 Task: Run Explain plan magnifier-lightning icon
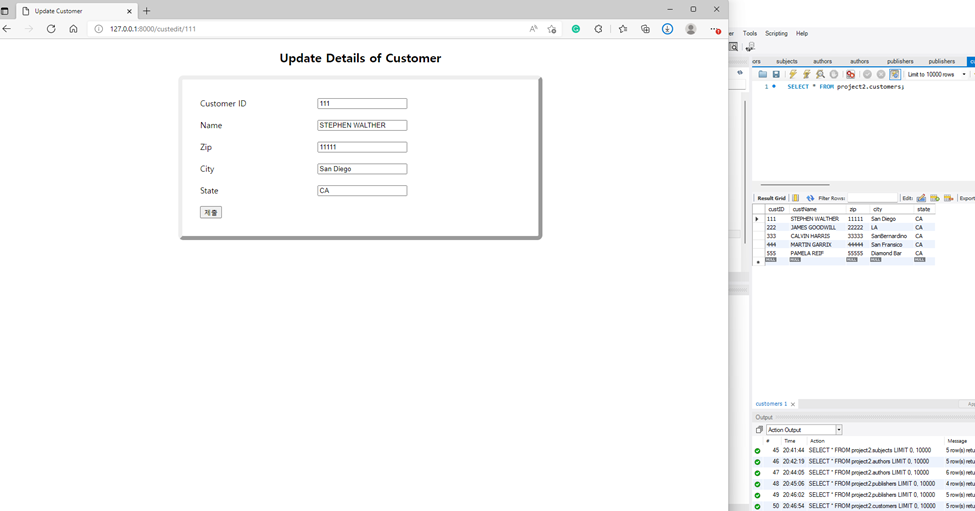point(820,74)
